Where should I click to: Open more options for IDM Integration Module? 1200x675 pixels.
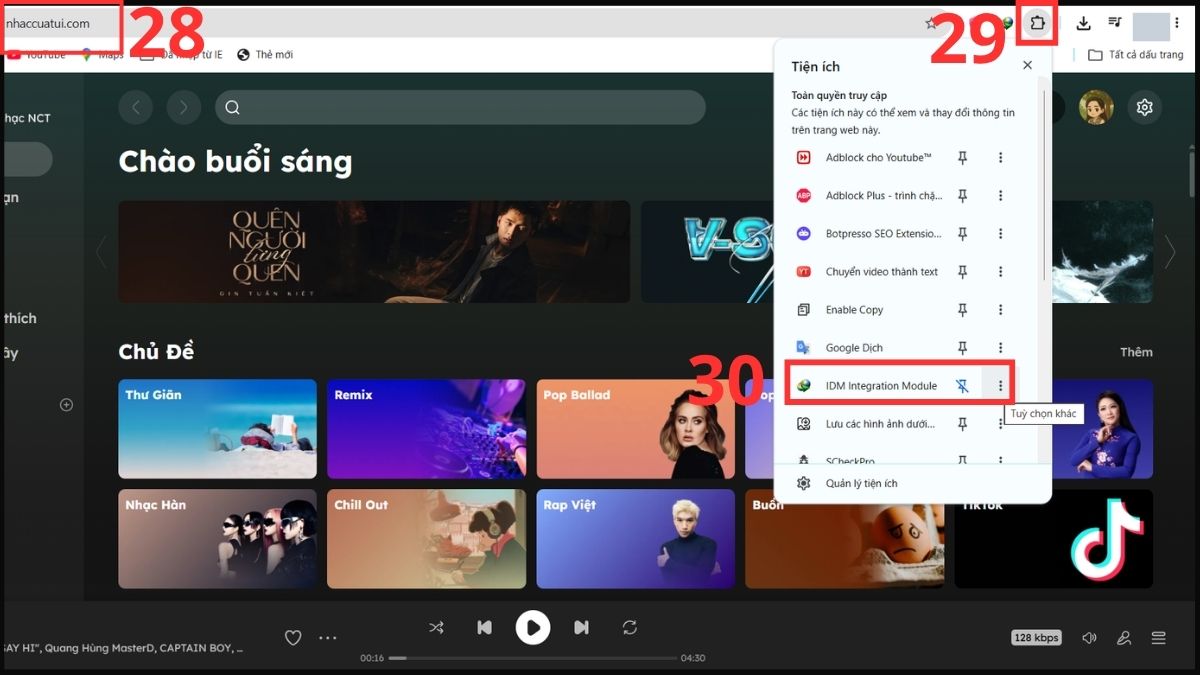(x=1000, y=386)
